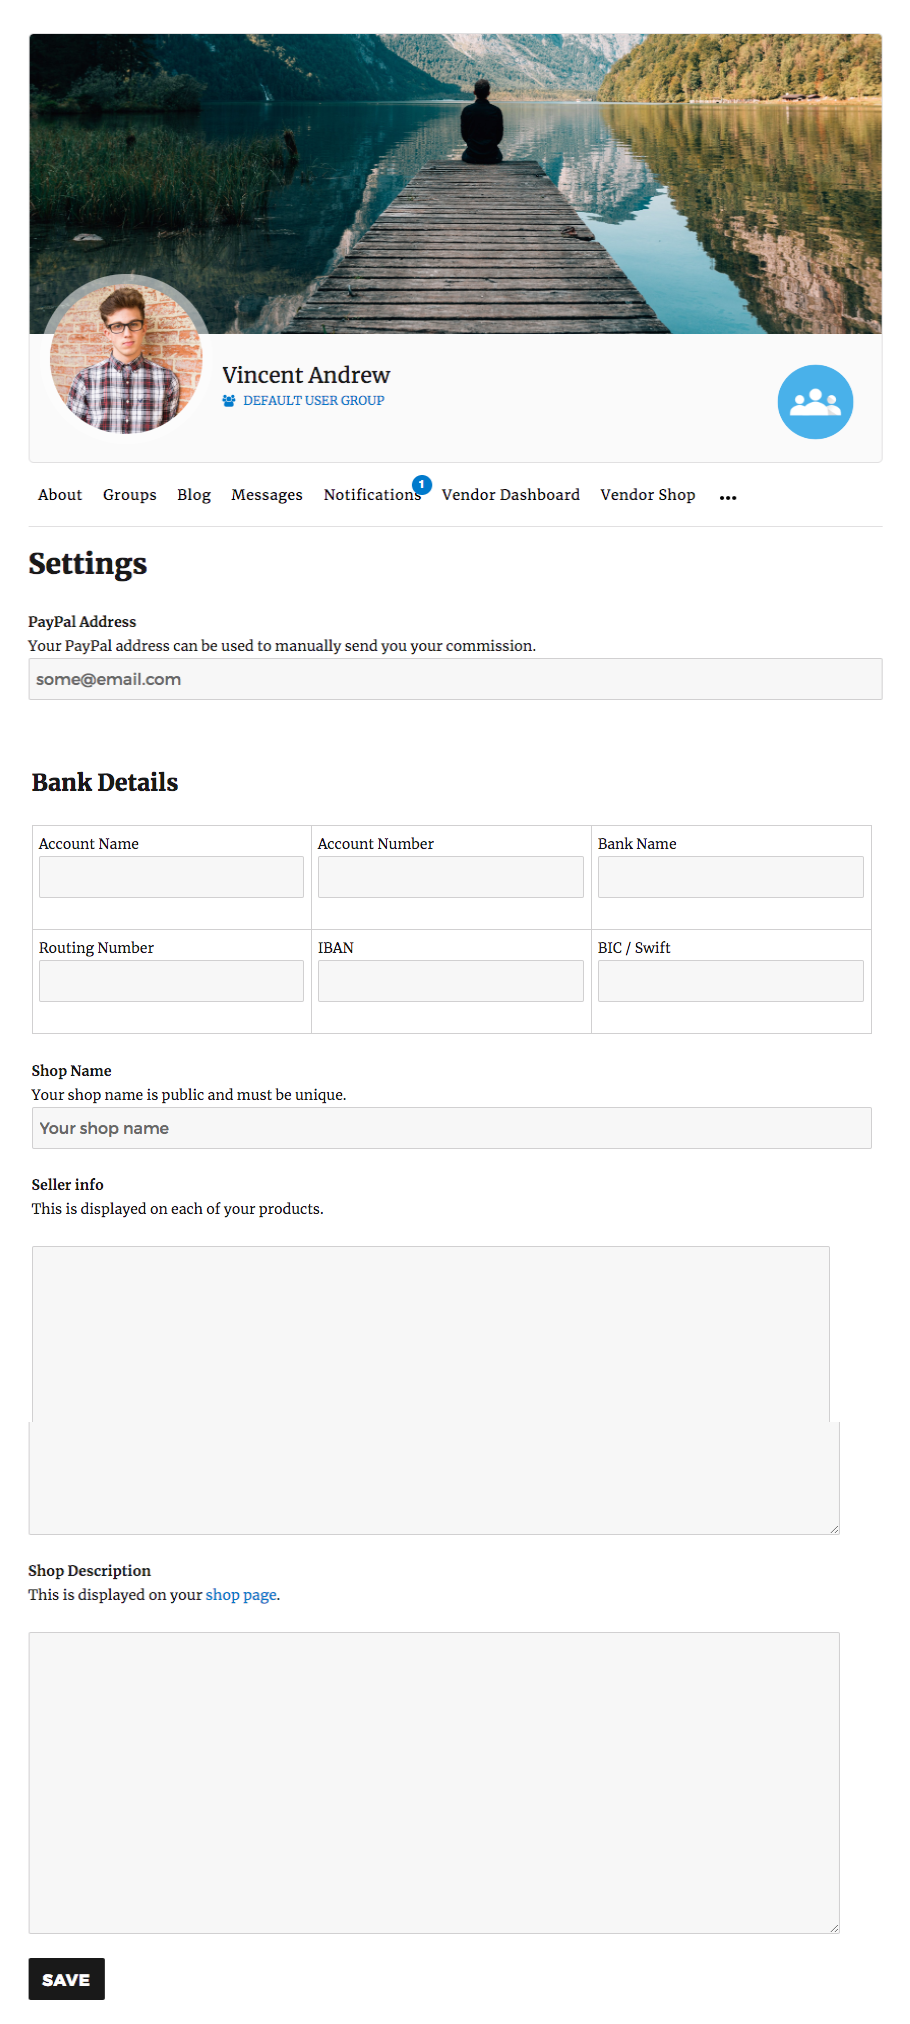The image size is (910, 2024).
Task: Click the blue groups circle icon
Action: coord(815,402)
